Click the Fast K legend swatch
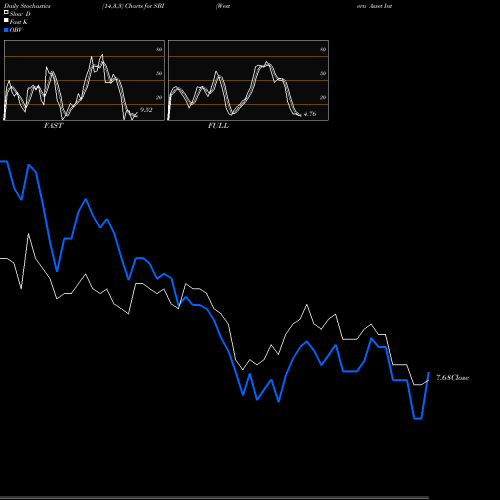This screenshot has width=500, height=500. tap(6, 20)
